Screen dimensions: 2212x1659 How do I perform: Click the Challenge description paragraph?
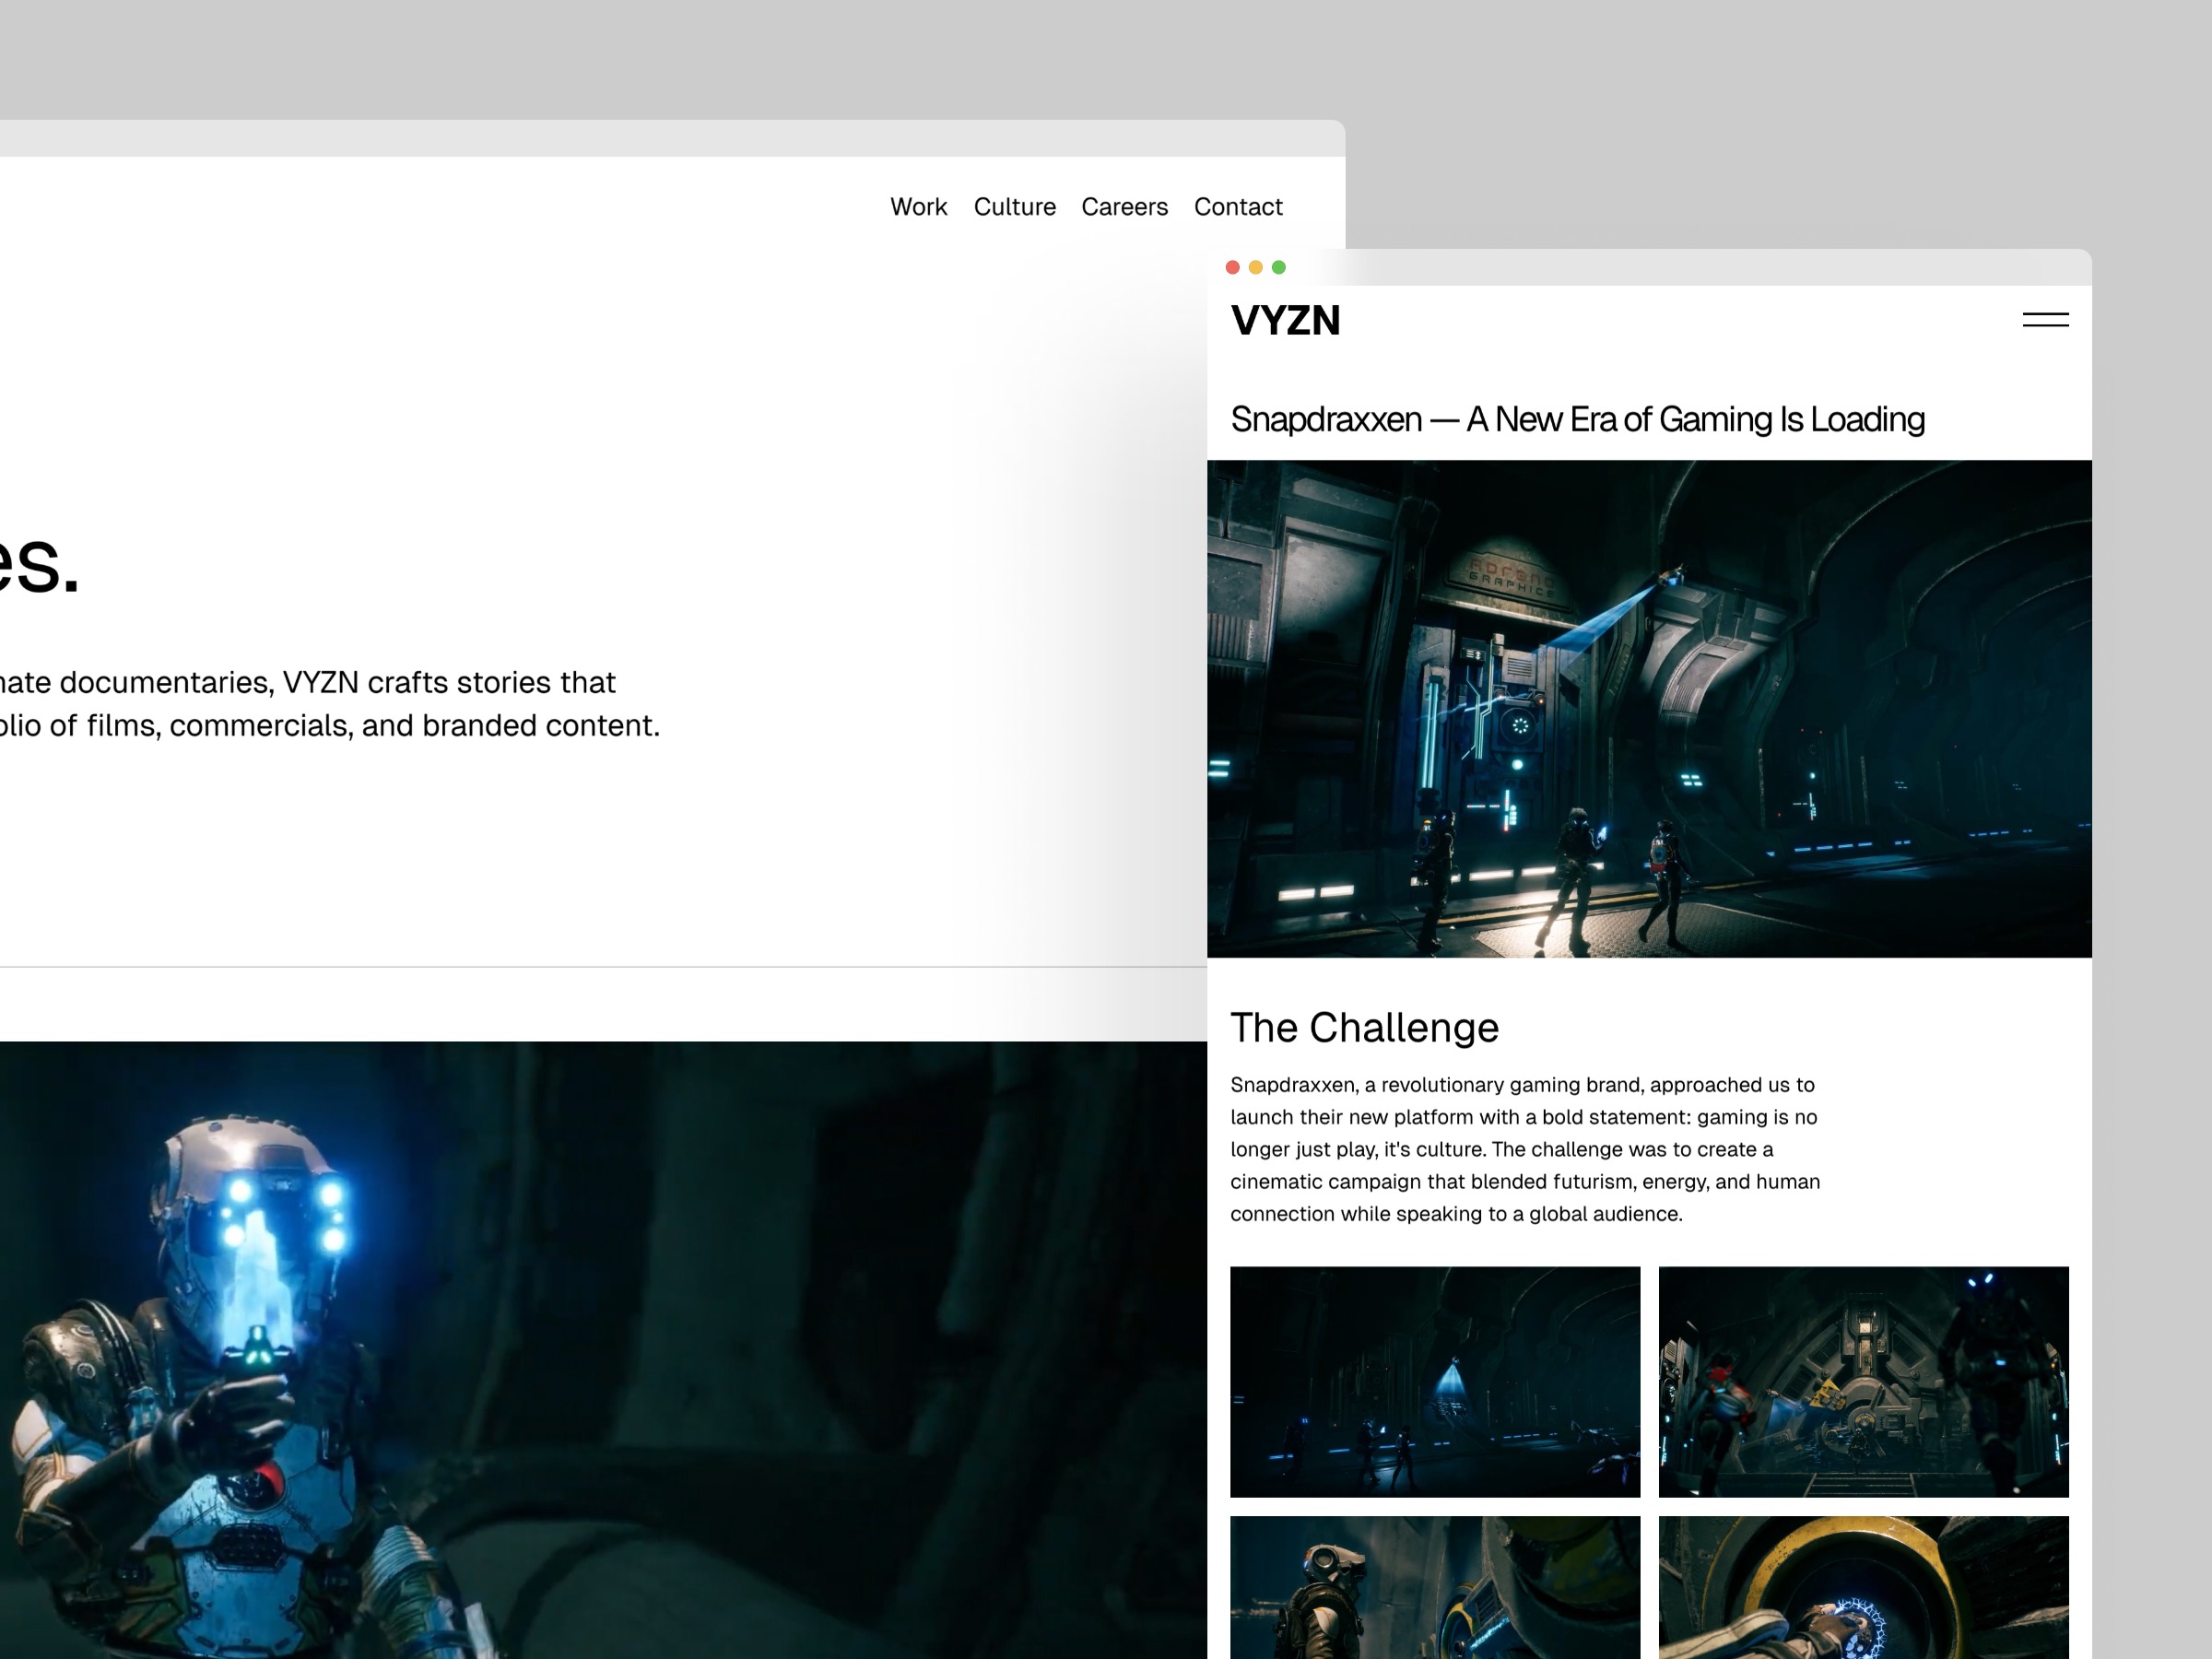(x=1524, y=1149)
